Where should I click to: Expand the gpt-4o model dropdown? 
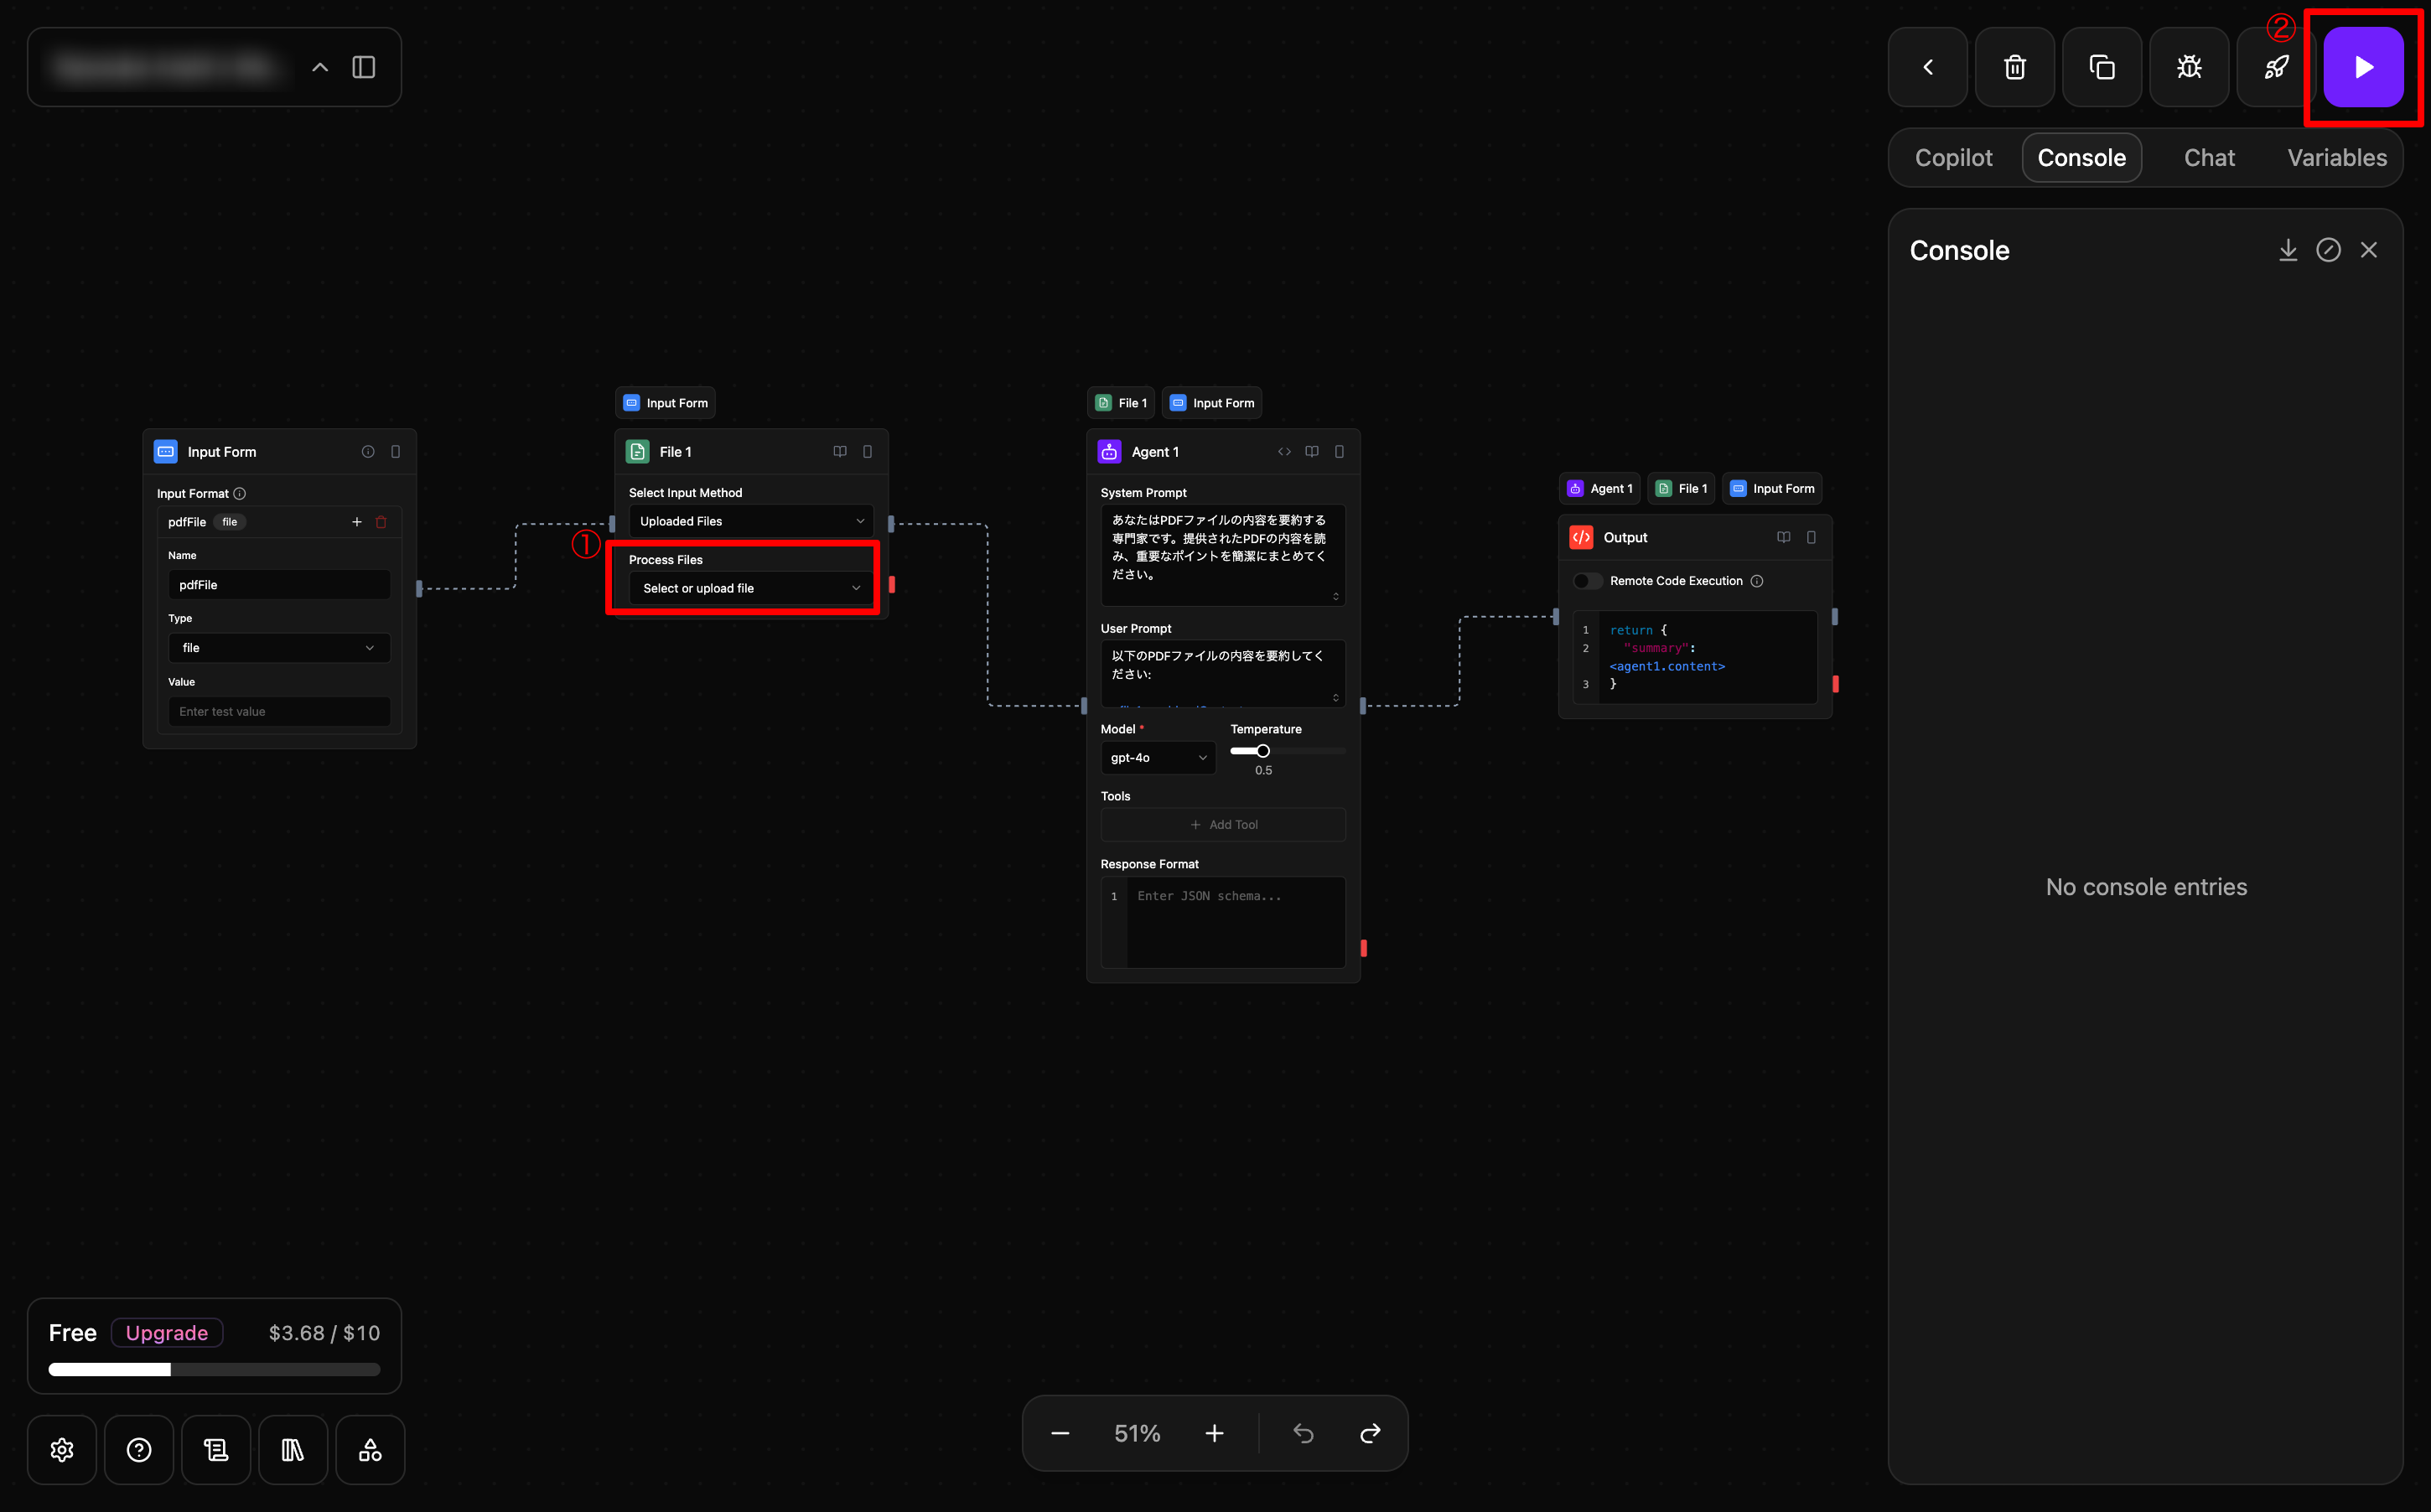(1157, 757)
